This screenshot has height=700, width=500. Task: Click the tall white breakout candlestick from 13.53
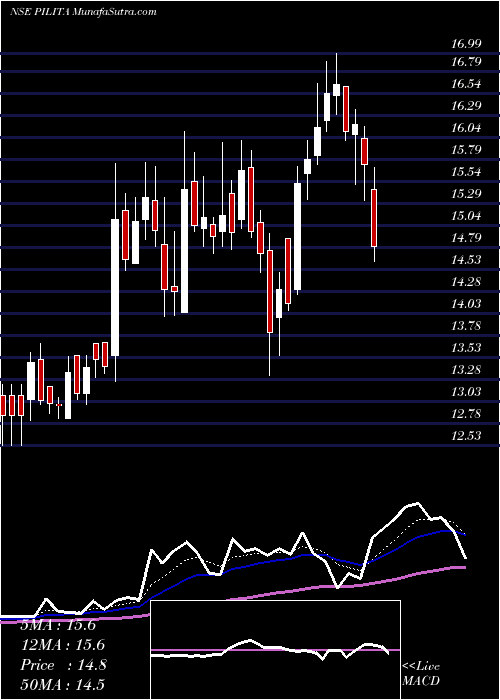tap(115, 287)
